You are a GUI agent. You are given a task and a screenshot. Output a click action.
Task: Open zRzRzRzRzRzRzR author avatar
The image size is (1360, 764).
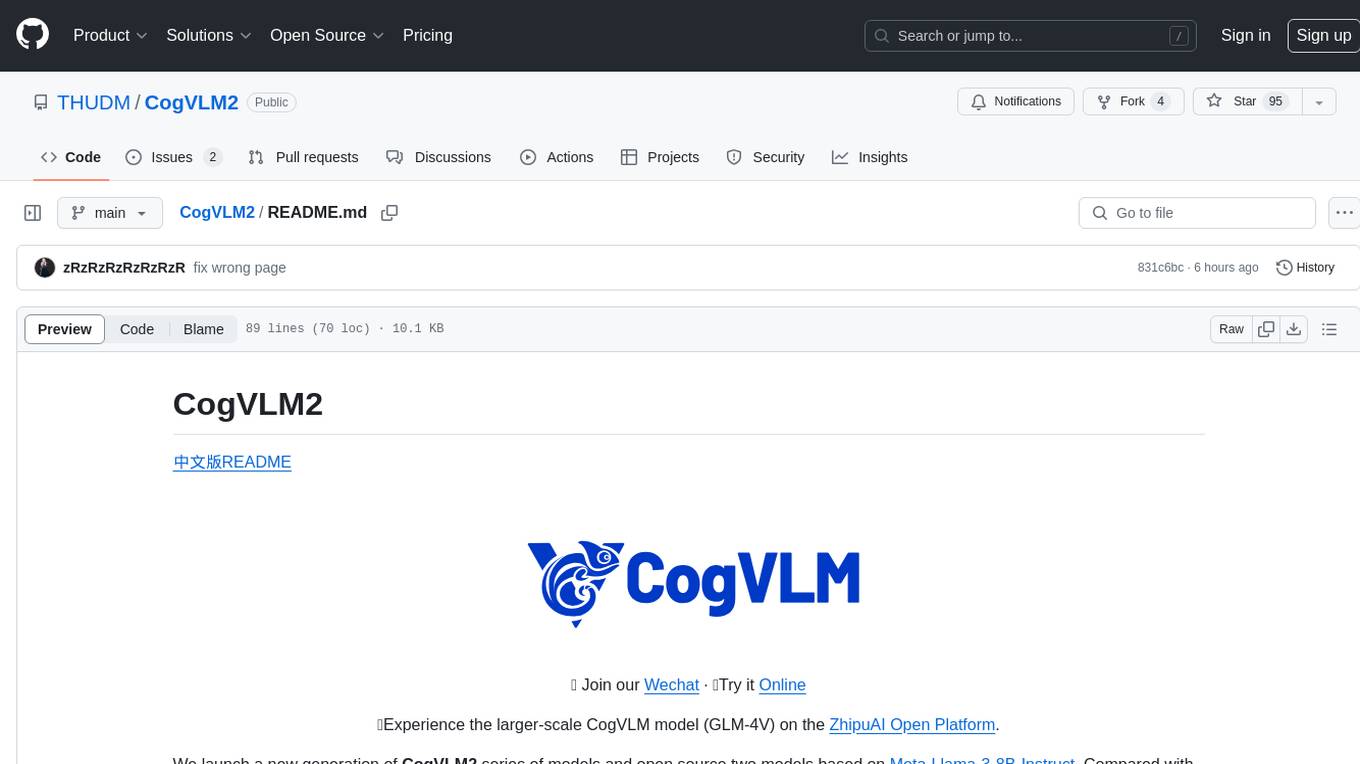(x=45, y=268)
